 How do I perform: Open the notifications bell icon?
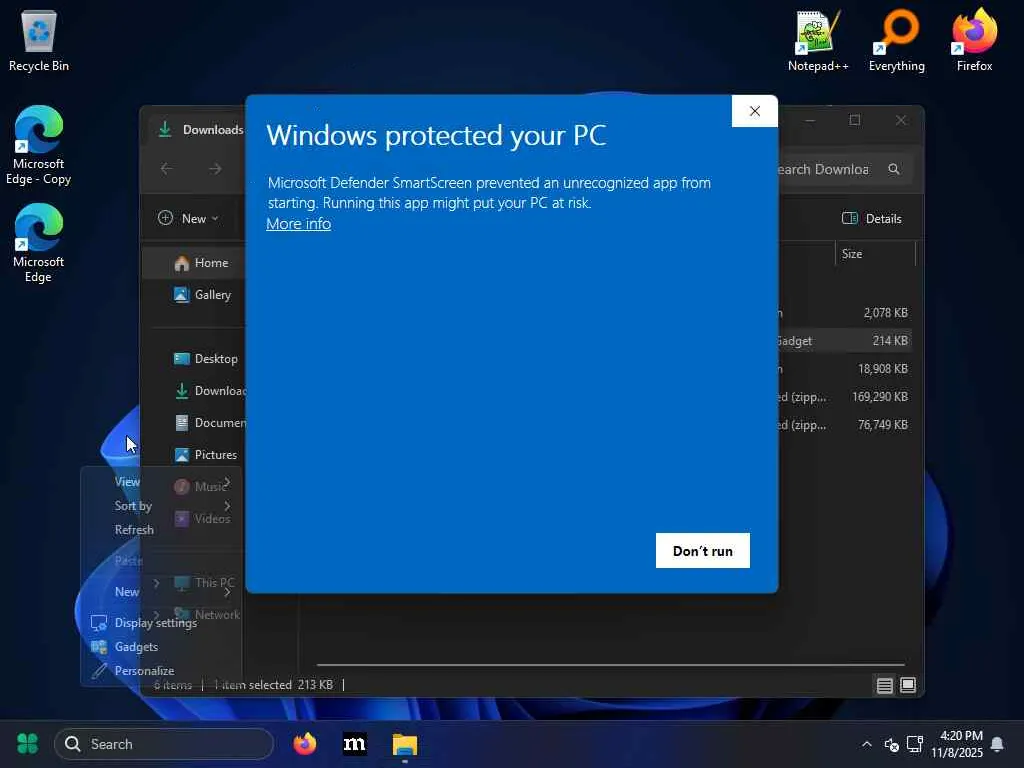point(997,744)
